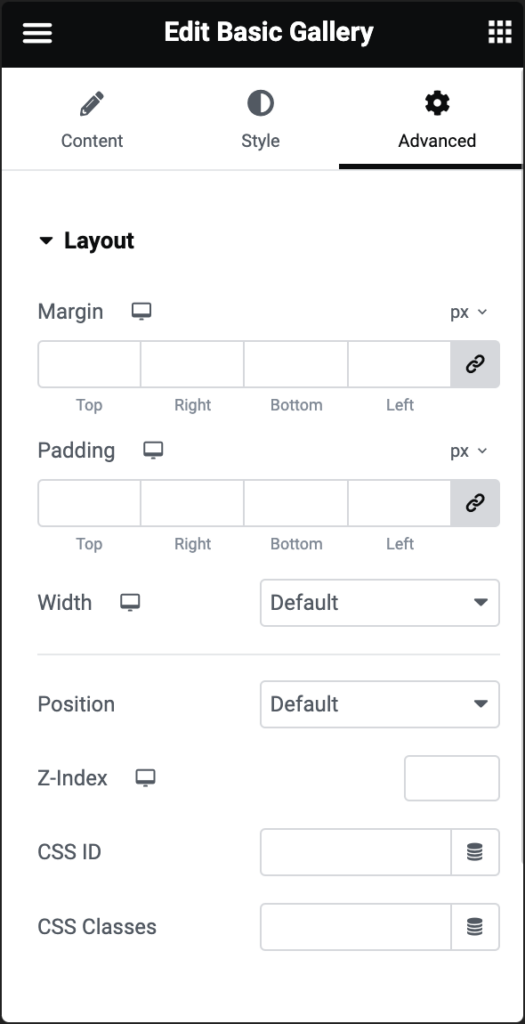Open the widgets grid icon
The width and height of the screenshot is (525, 1024).
[x=500, y=32]
